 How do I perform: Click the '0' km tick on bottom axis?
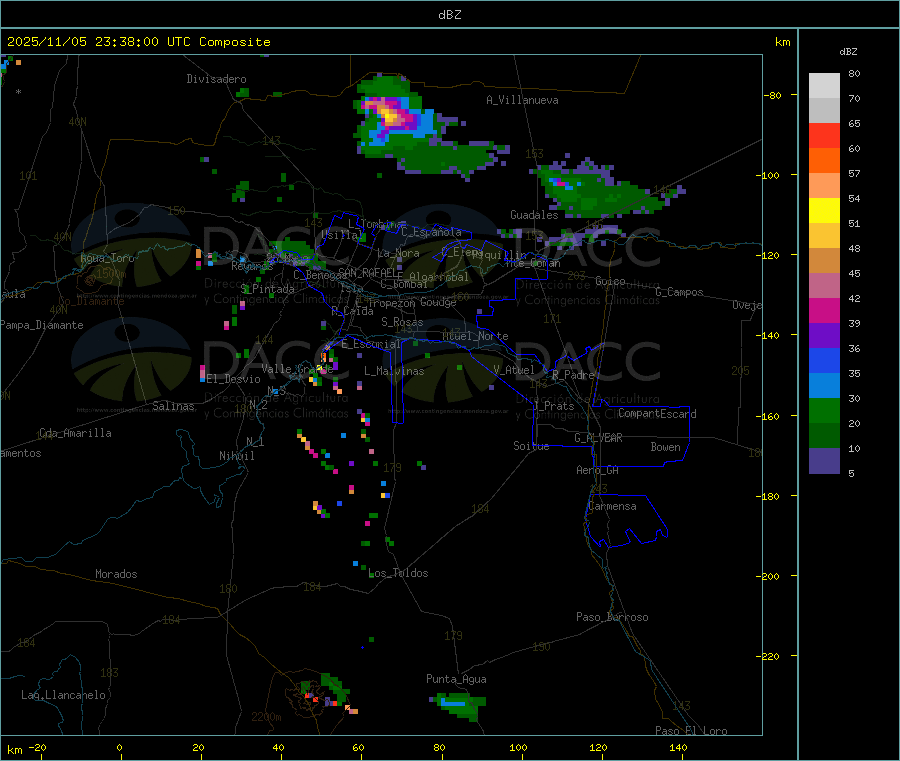[x=119, y=747]
